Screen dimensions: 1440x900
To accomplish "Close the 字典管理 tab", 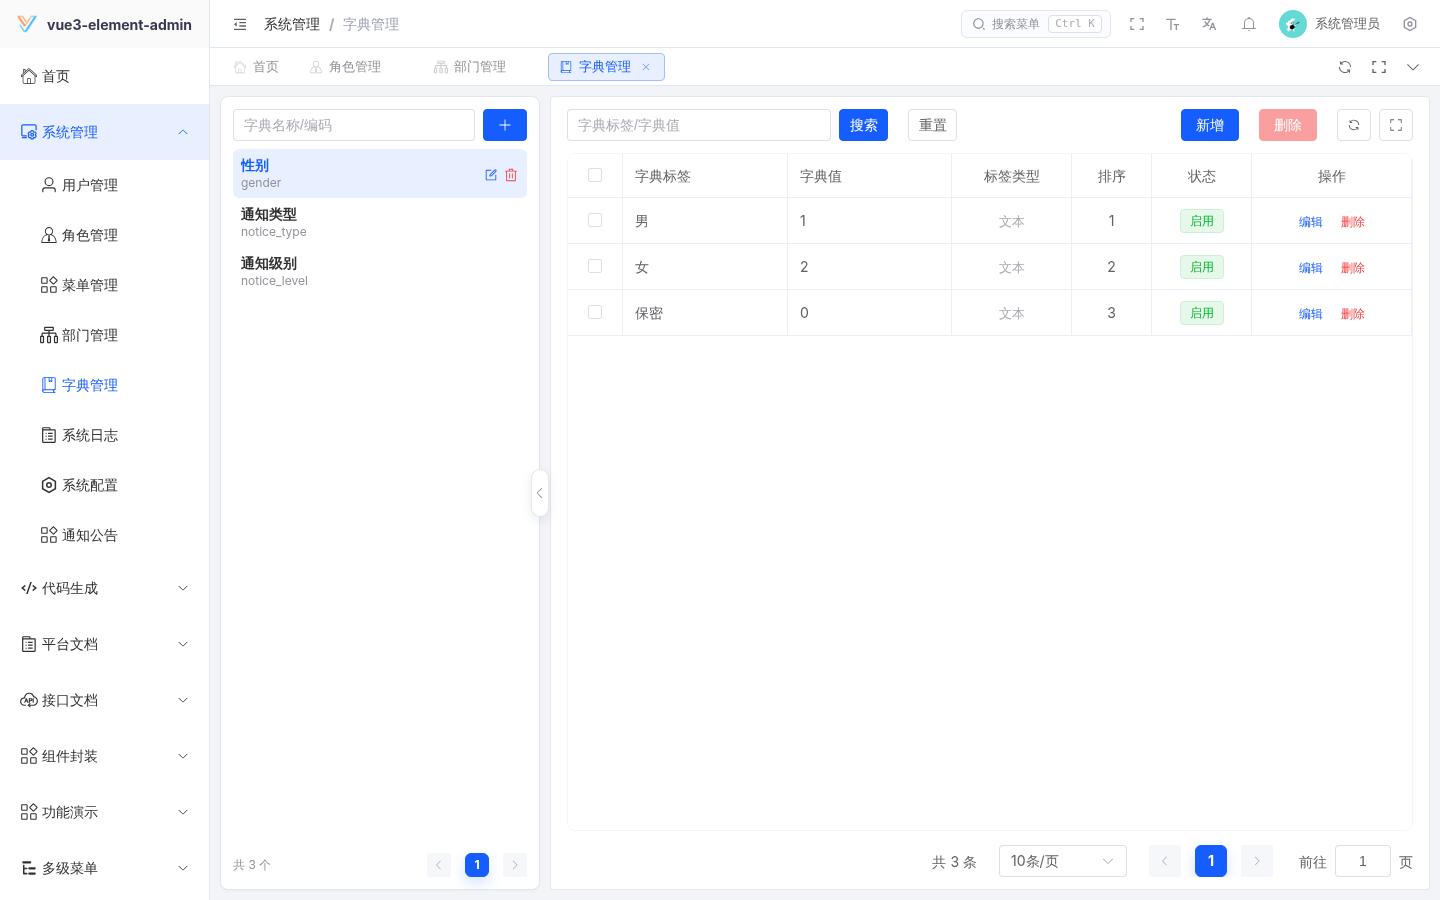I will [646, 67].
